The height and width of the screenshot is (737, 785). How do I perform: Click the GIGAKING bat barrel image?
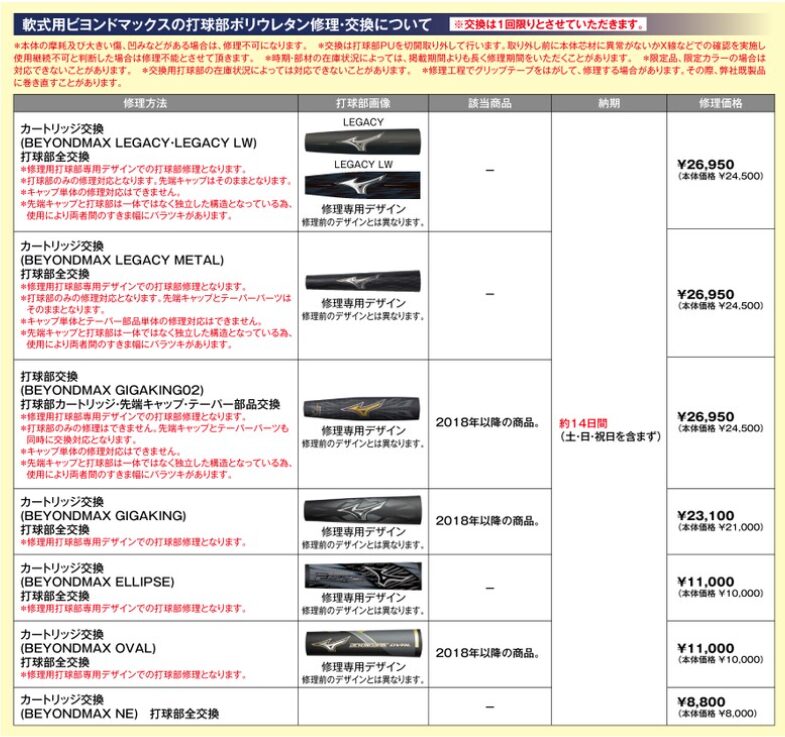(362, 510)
